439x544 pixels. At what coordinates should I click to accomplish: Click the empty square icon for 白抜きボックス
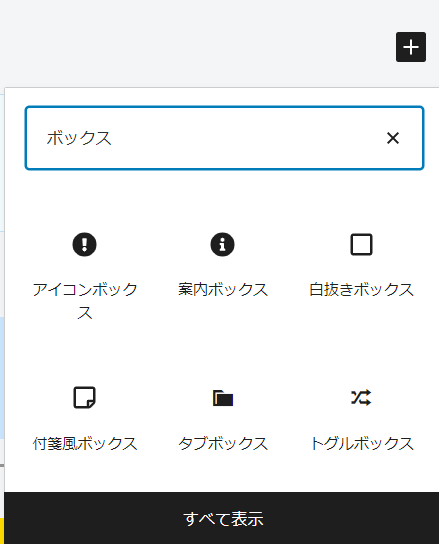tap(361, 245)
